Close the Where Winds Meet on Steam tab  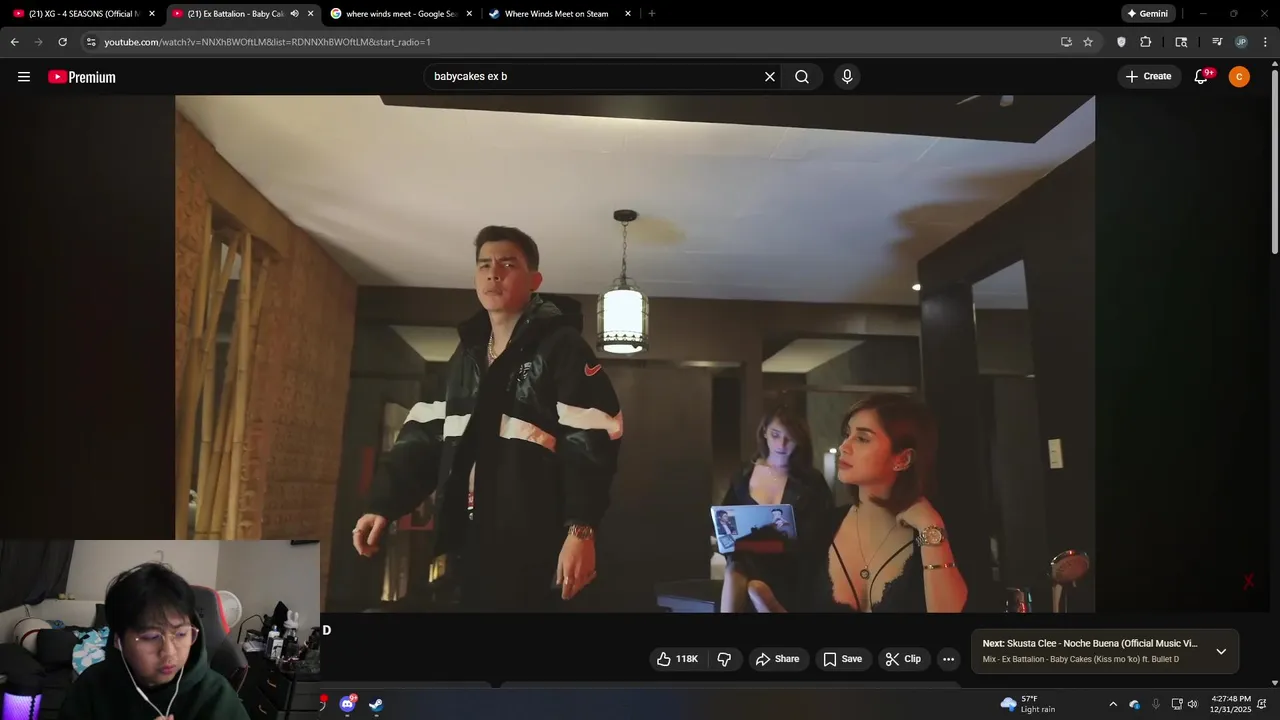[x=628, y=14]
